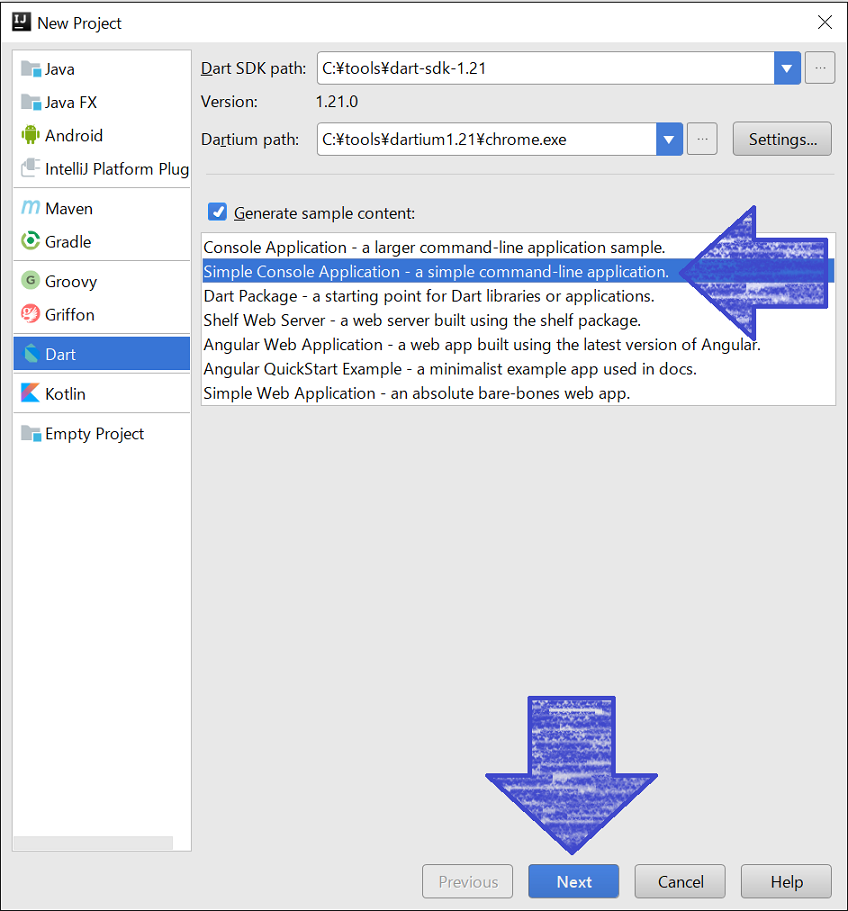Open the Dart SDK path dropdown
Image resolution: width=848 pixels, height=911 pixels.
click(787, 68)
